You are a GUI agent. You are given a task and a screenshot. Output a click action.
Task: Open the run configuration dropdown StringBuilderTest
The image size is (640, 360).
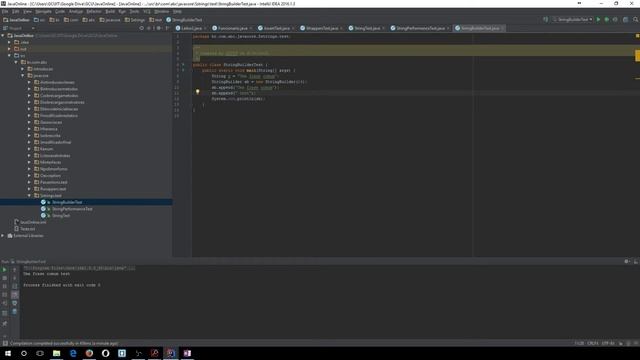[572, 20]
